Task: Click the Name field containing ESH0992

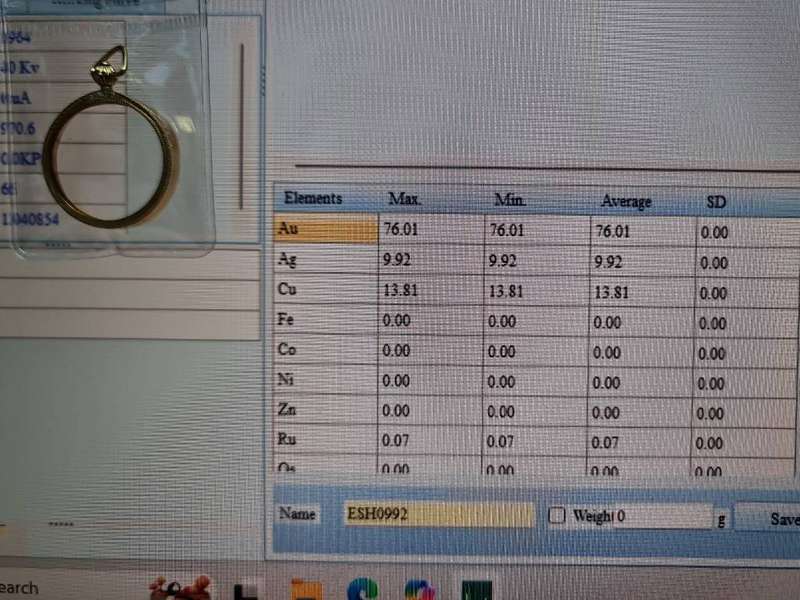Action: coord(438,515)
